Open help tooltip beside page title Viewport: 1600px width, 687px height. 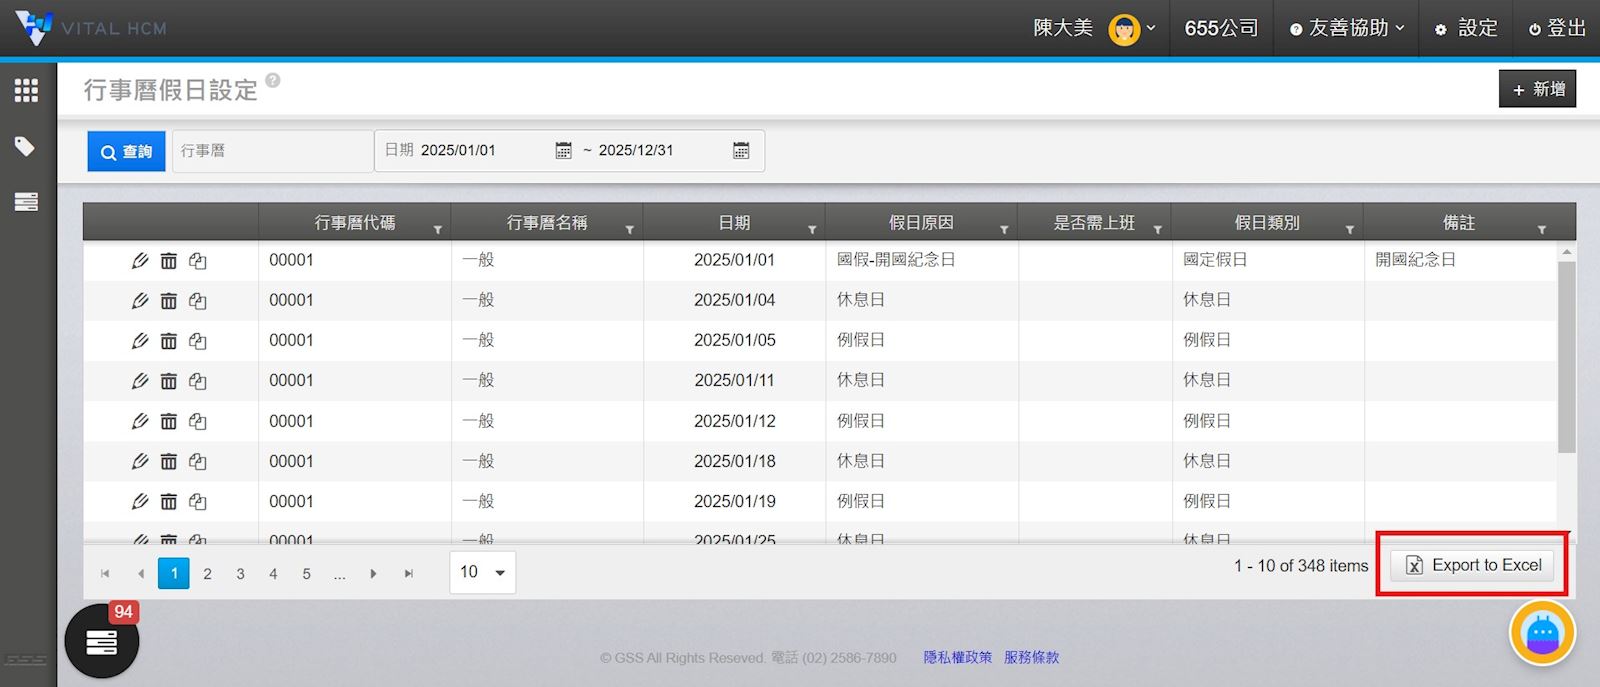273,81
